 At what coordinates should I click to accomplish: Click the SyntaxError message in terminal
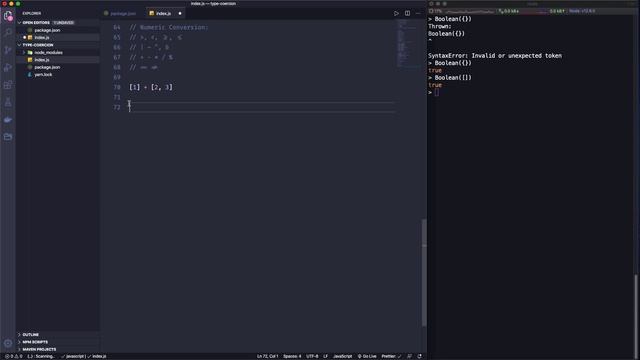click(495, 56)
